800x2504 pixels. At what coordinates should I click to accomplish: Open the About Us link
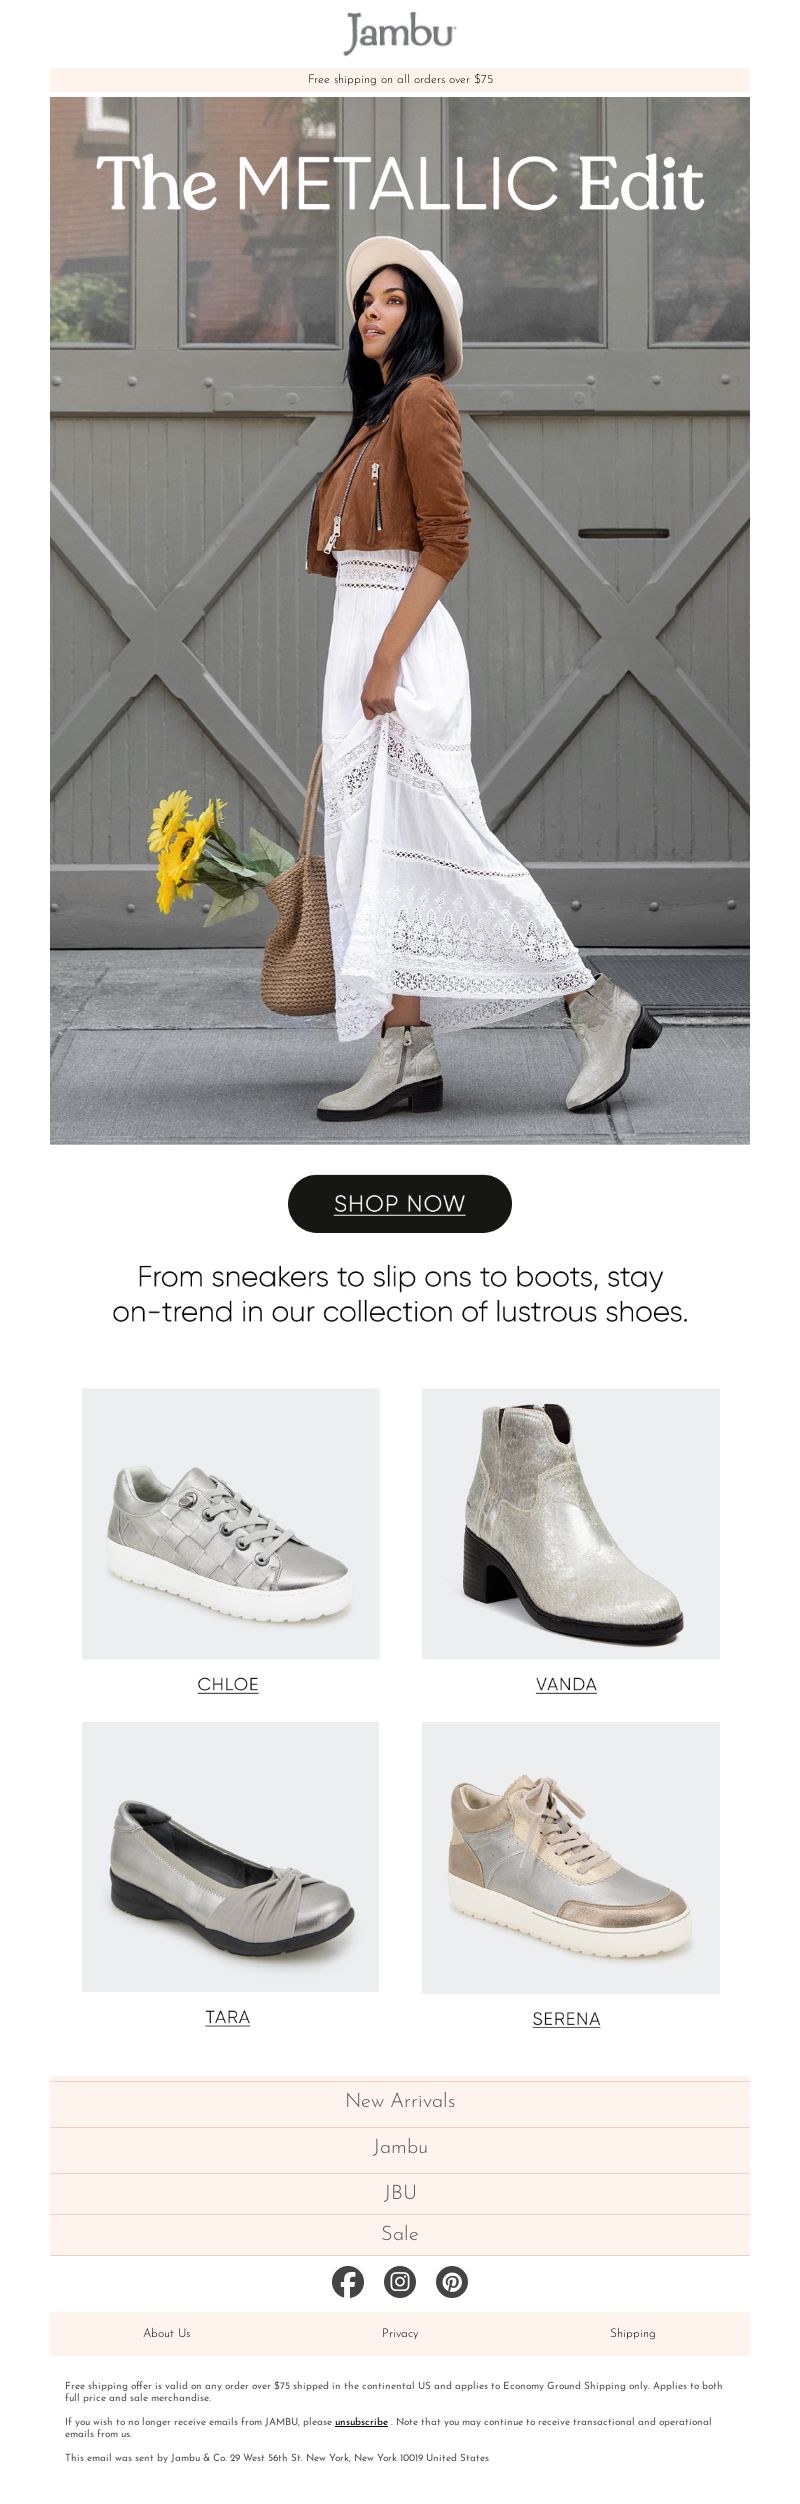point(167,2333)
